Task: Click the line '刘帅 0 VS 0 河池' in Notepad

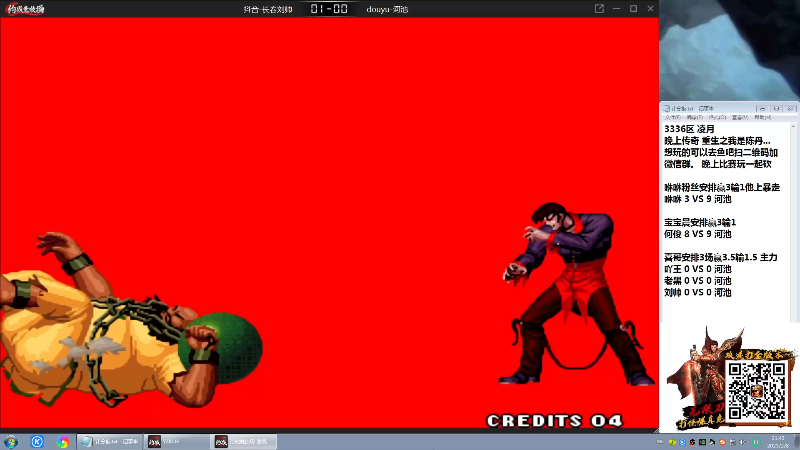Action: coord(697,292)
